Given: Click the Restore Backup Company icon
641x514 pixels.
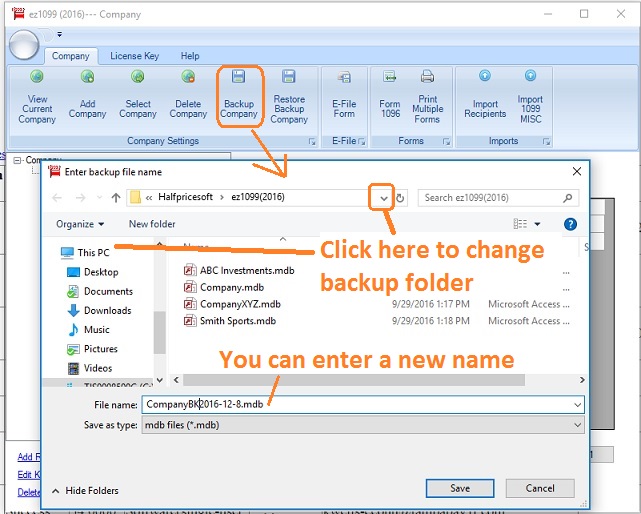Looking at the screenshot, I should pos(289,77).
